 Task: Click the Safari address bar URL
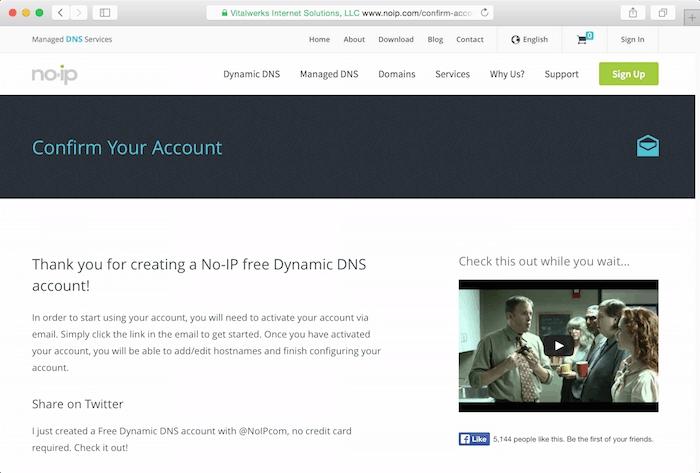pyautogui.click(x=350, y=13)
